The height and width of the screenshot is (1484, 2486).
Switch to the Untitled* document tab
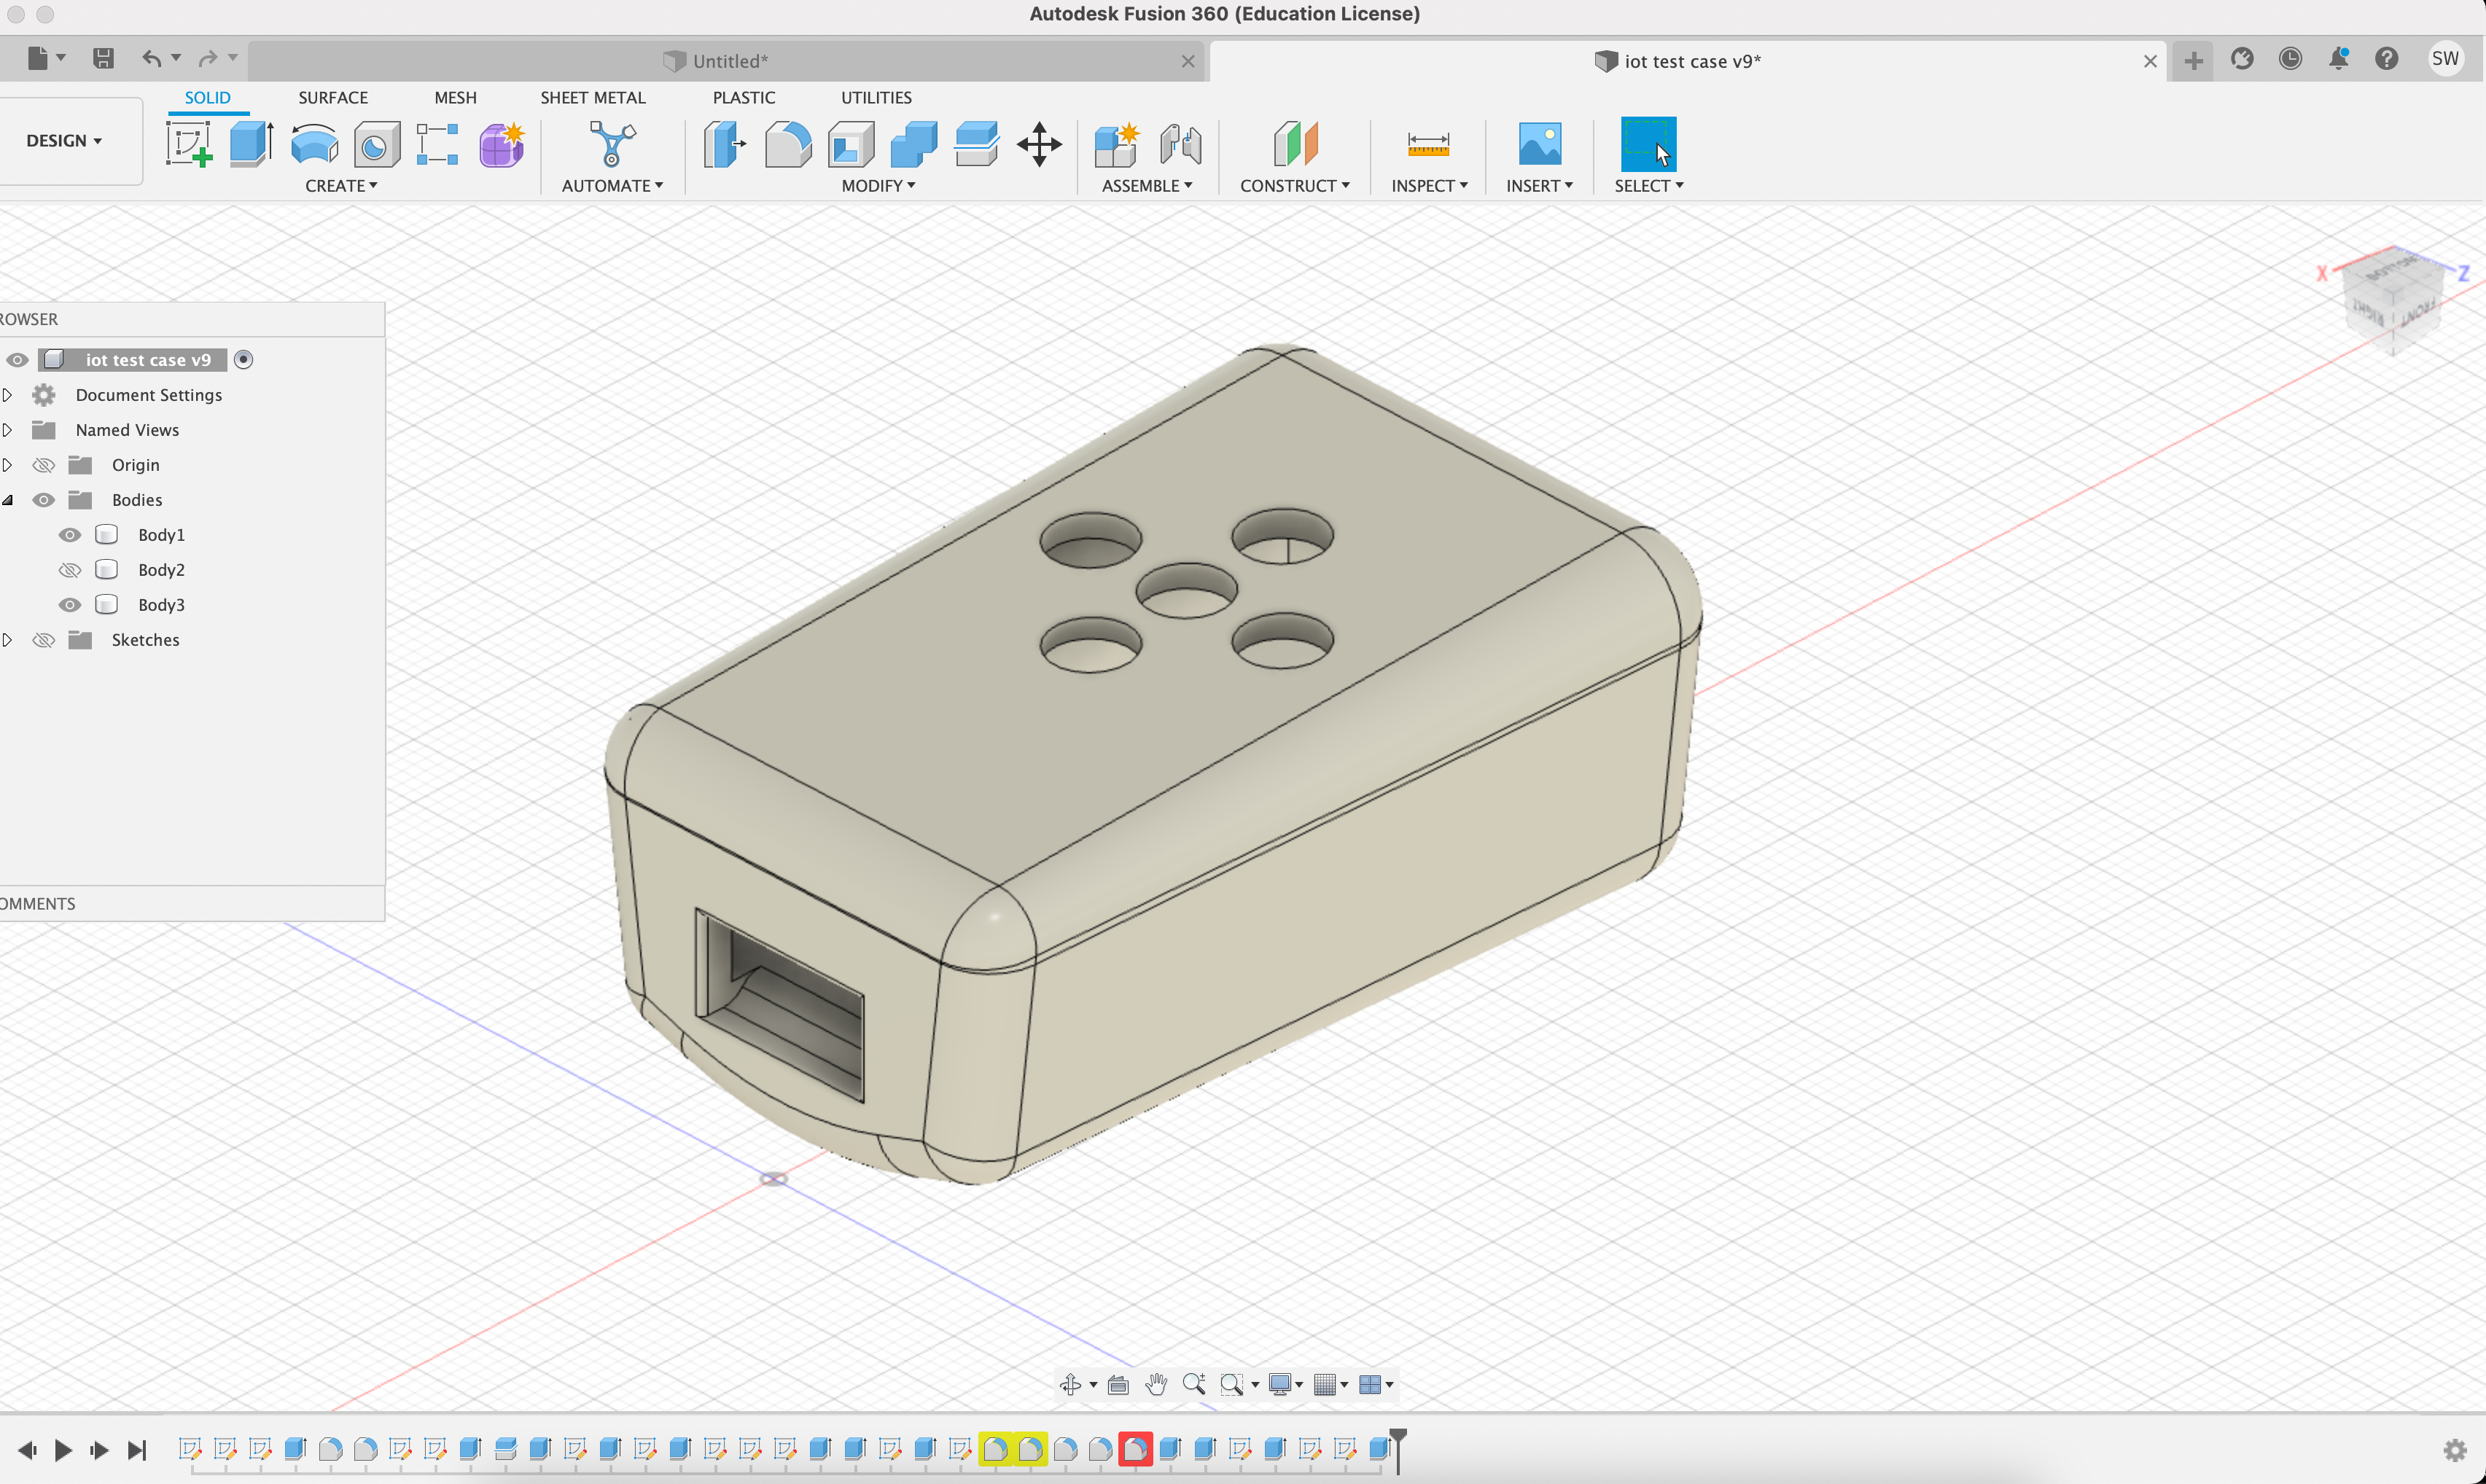728,61
